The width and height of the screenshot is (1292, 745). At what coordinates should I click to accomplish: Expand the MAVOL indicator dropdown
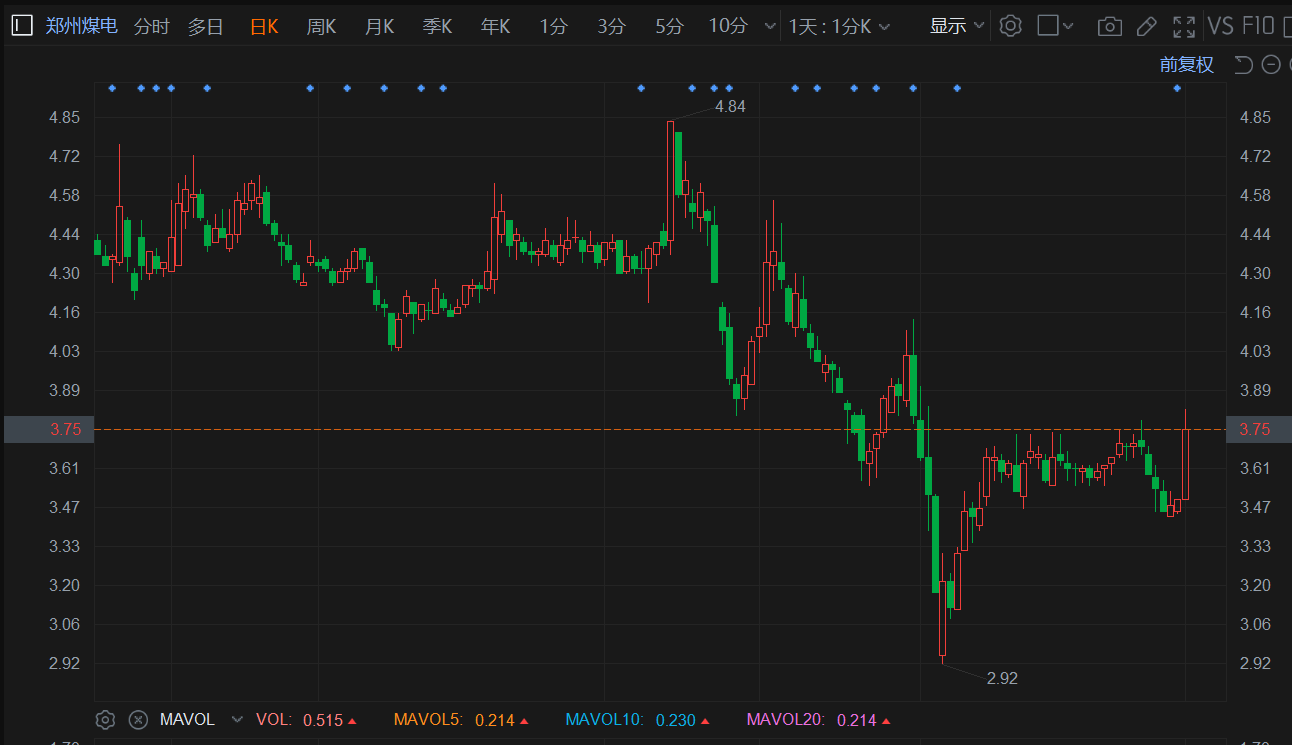[x=237, y=719]
